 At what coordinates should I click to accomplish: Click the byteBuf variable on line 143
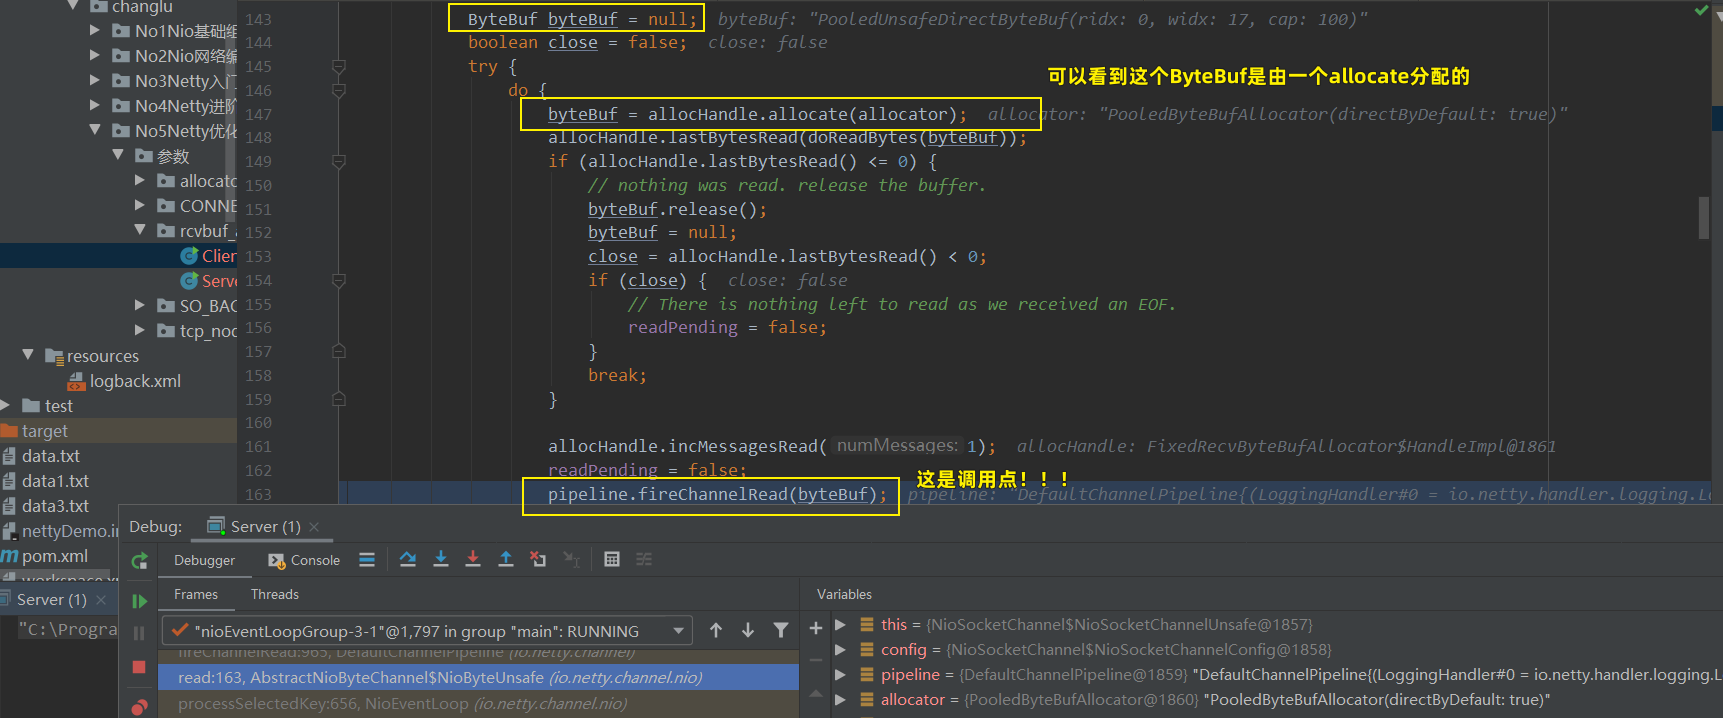(x=582, y=19)
